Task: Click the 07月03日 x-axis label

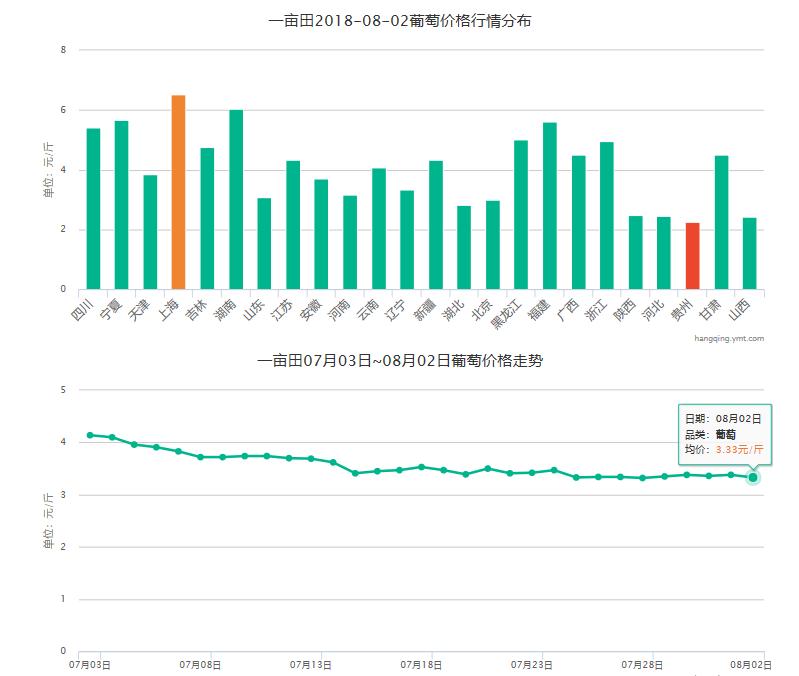Action: click(90, 665)
